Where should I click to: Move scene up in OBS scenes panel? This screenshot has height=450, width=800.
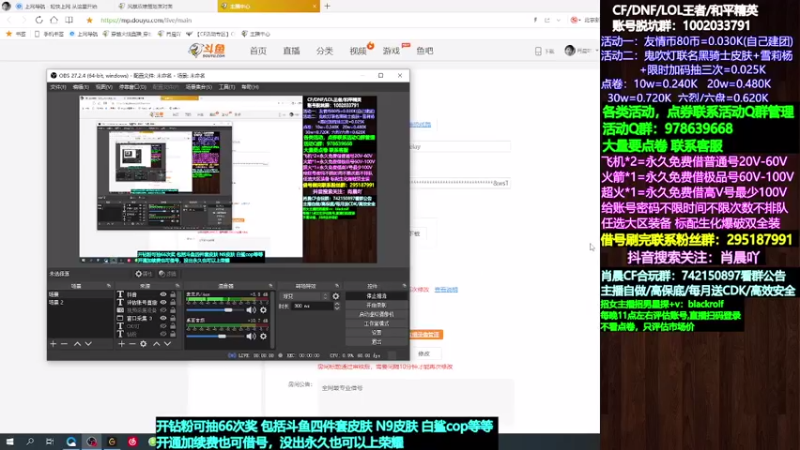click(77, 344)
